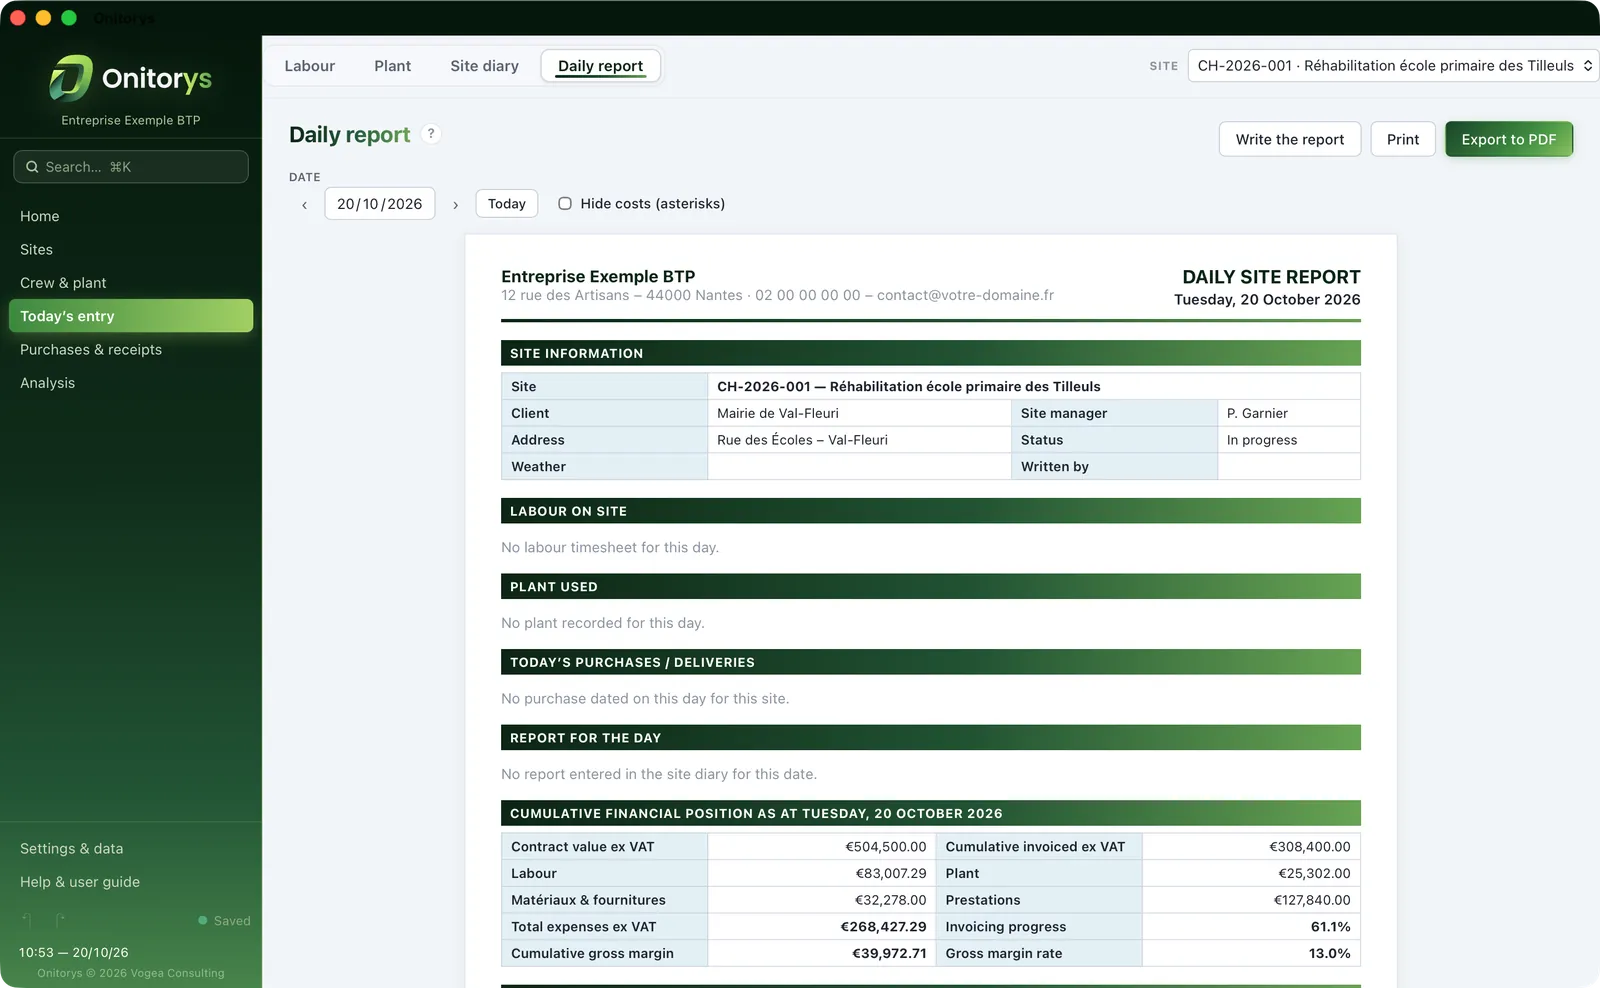This screenshot has width=1600, height=988.
Task: Click the help question mark beside Daily report
Action: (431, 133)
